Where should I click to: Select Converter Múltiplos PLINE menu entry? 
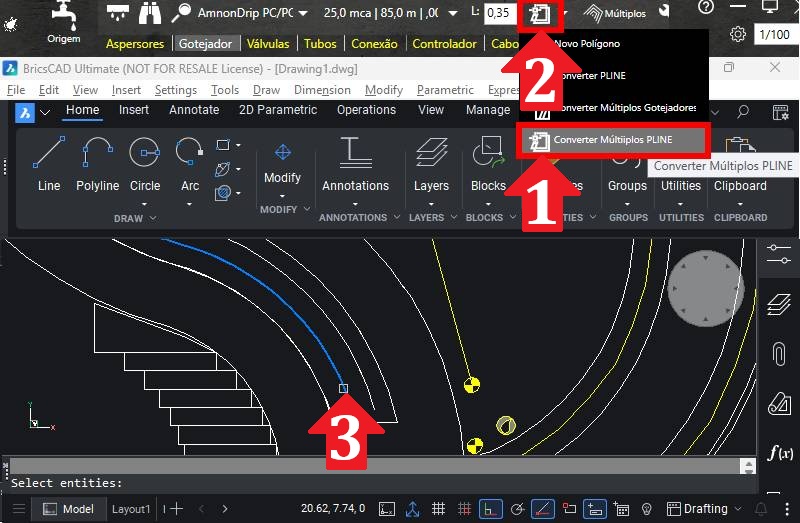coord(612,141)
